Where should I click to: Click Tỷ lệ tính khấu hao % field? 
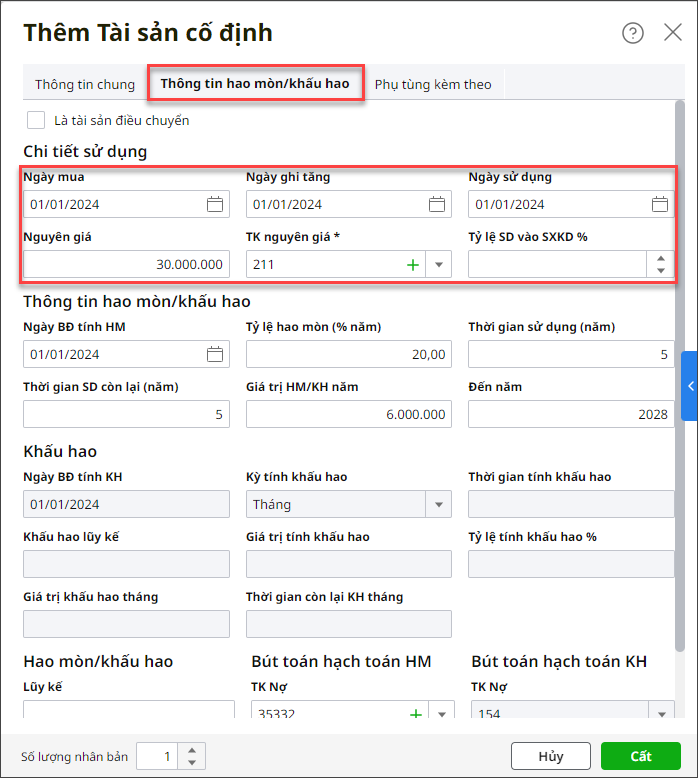(x=571, y=564)
